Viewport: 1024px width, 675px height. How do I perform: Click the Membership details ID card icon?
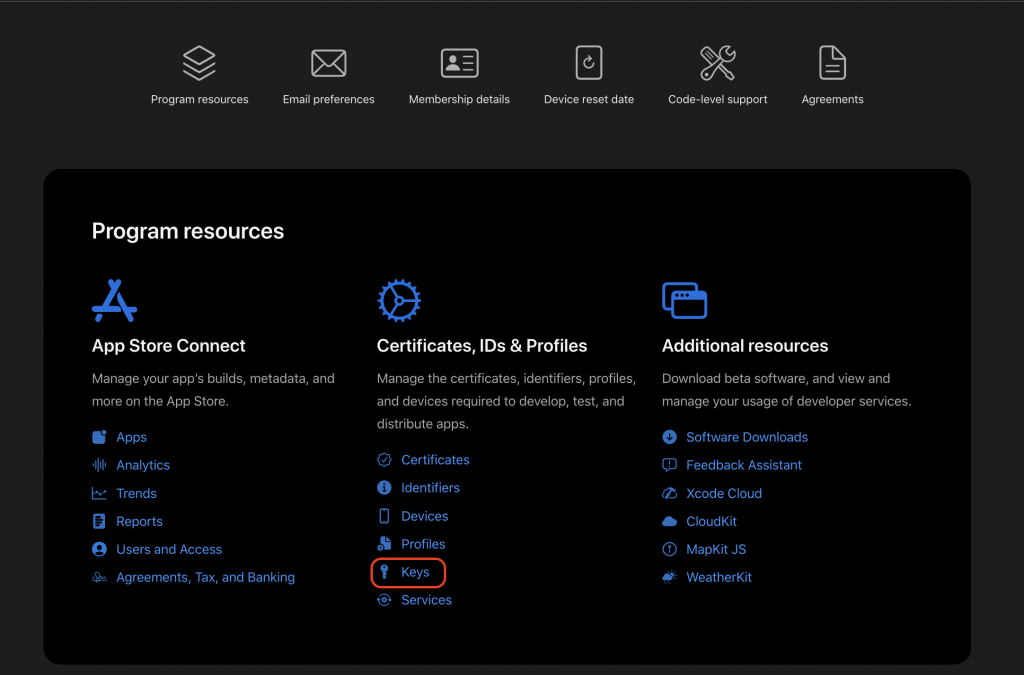click(x=459, y=63)
